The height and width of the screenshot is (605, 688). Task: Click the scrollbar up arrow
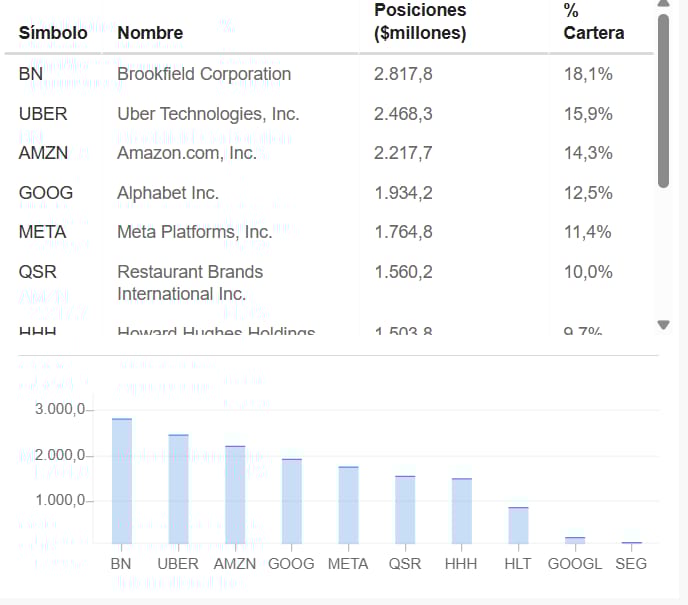click(663, 3)
